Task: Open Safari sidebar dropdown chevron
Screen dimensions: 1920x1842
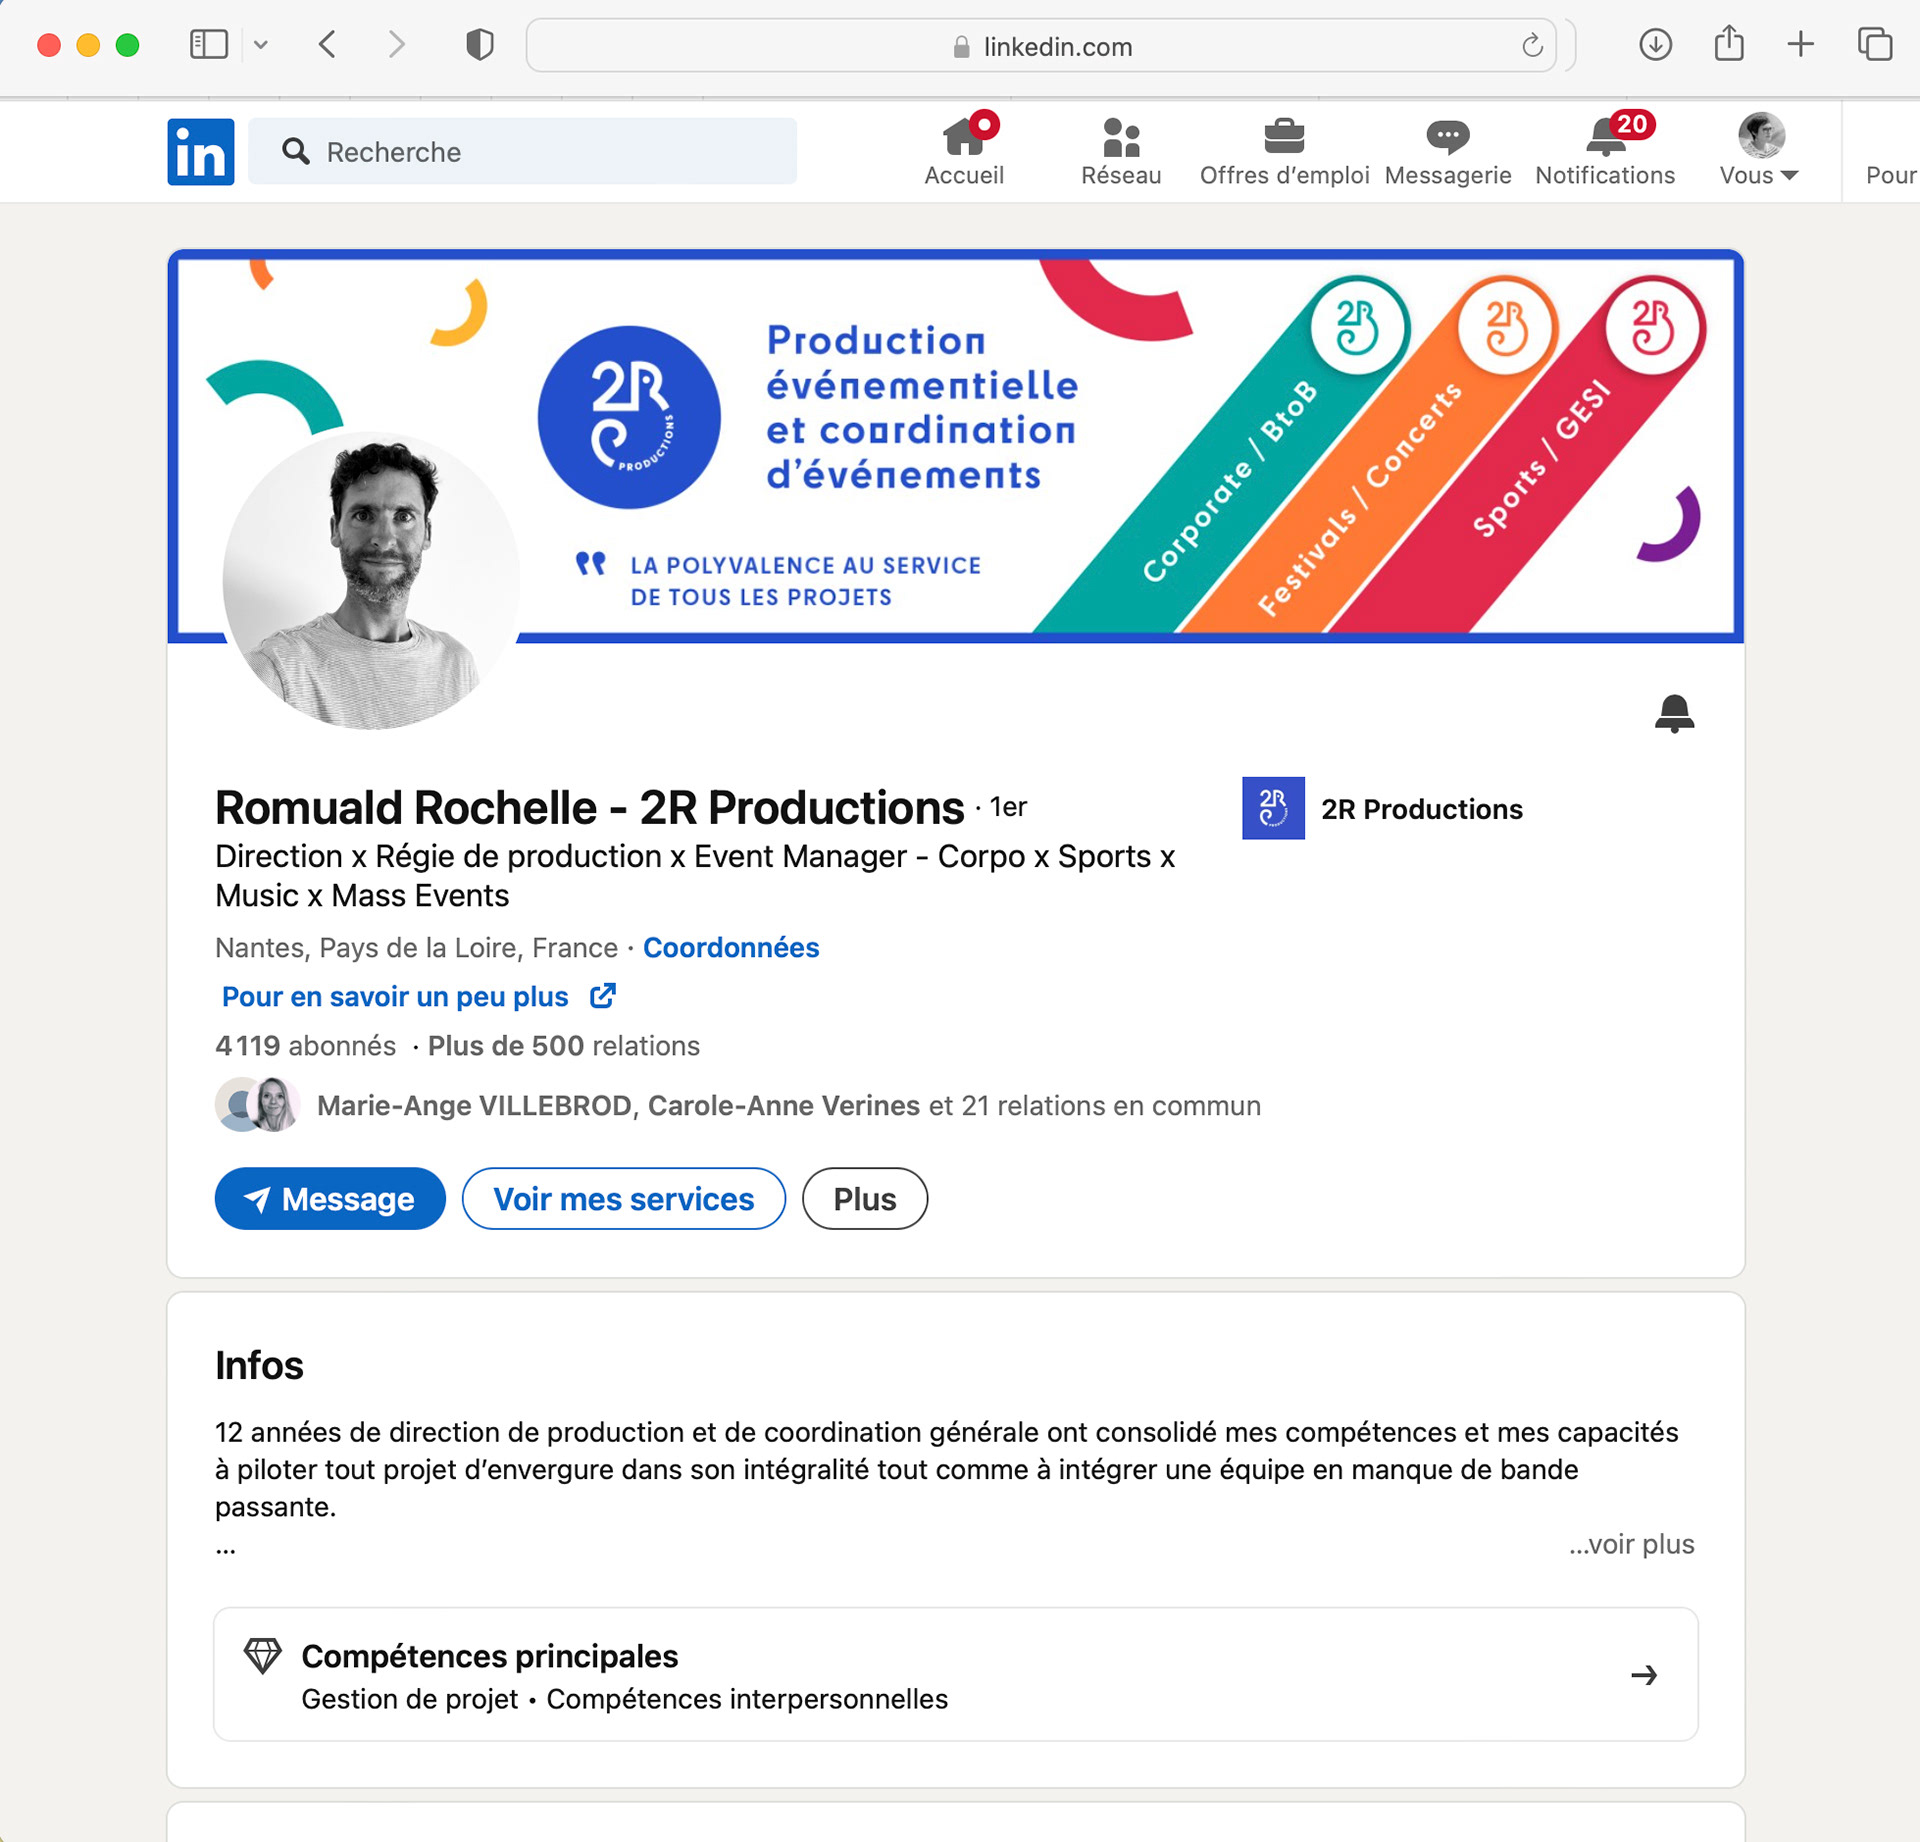Action: tap(261, 45)
